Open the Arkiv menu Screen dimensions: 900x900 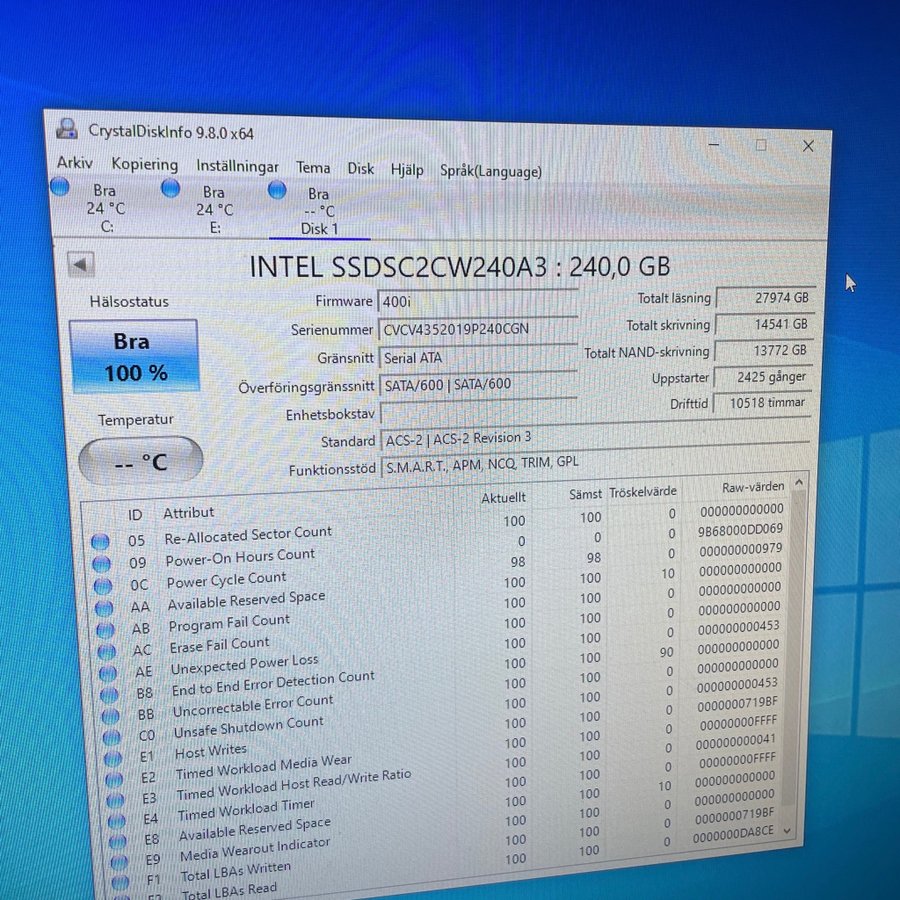75,163
